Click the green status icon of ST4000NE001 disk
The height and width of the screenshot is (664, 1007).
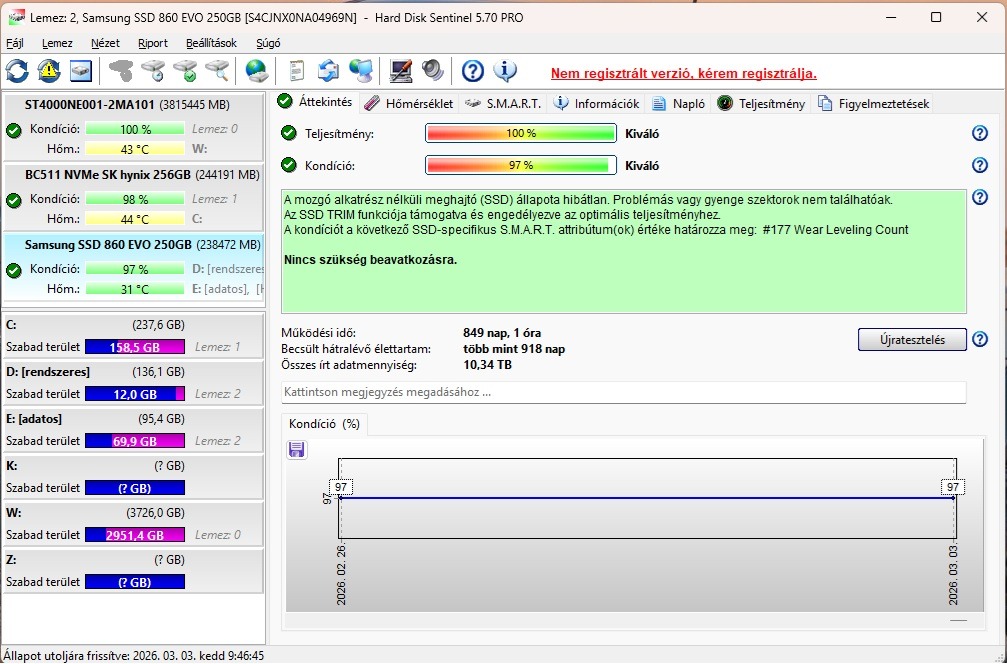click(13, 131)
